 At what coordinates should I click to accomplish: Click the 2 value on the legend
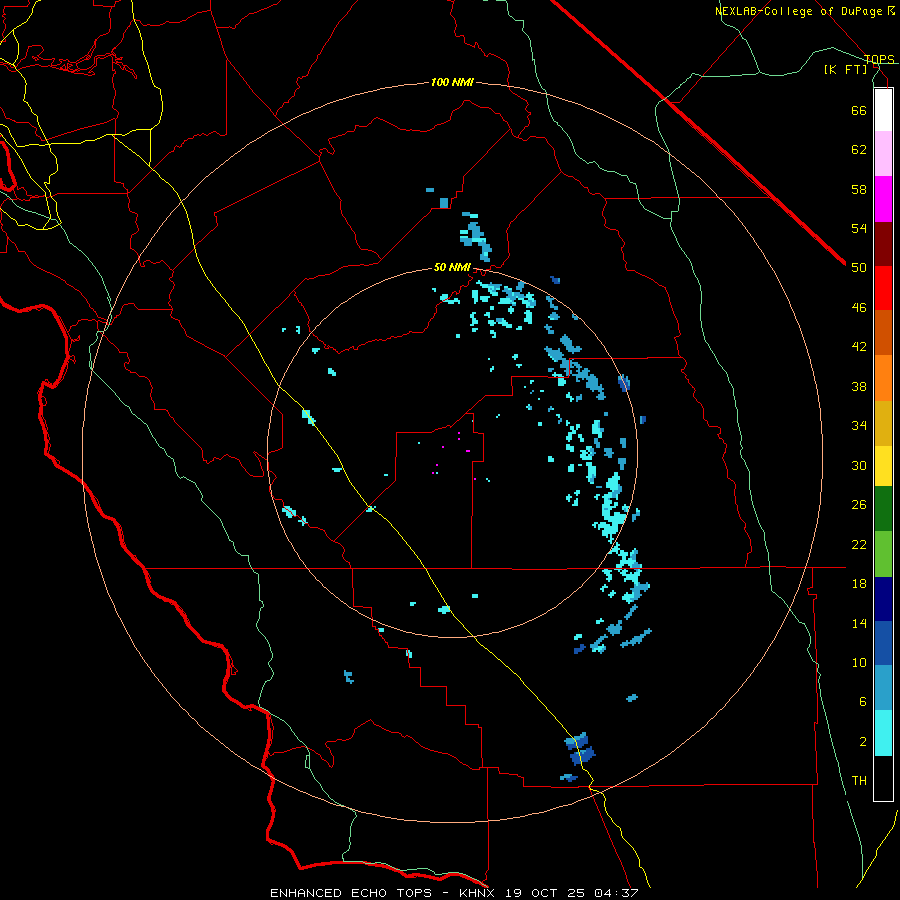point(862,742)
